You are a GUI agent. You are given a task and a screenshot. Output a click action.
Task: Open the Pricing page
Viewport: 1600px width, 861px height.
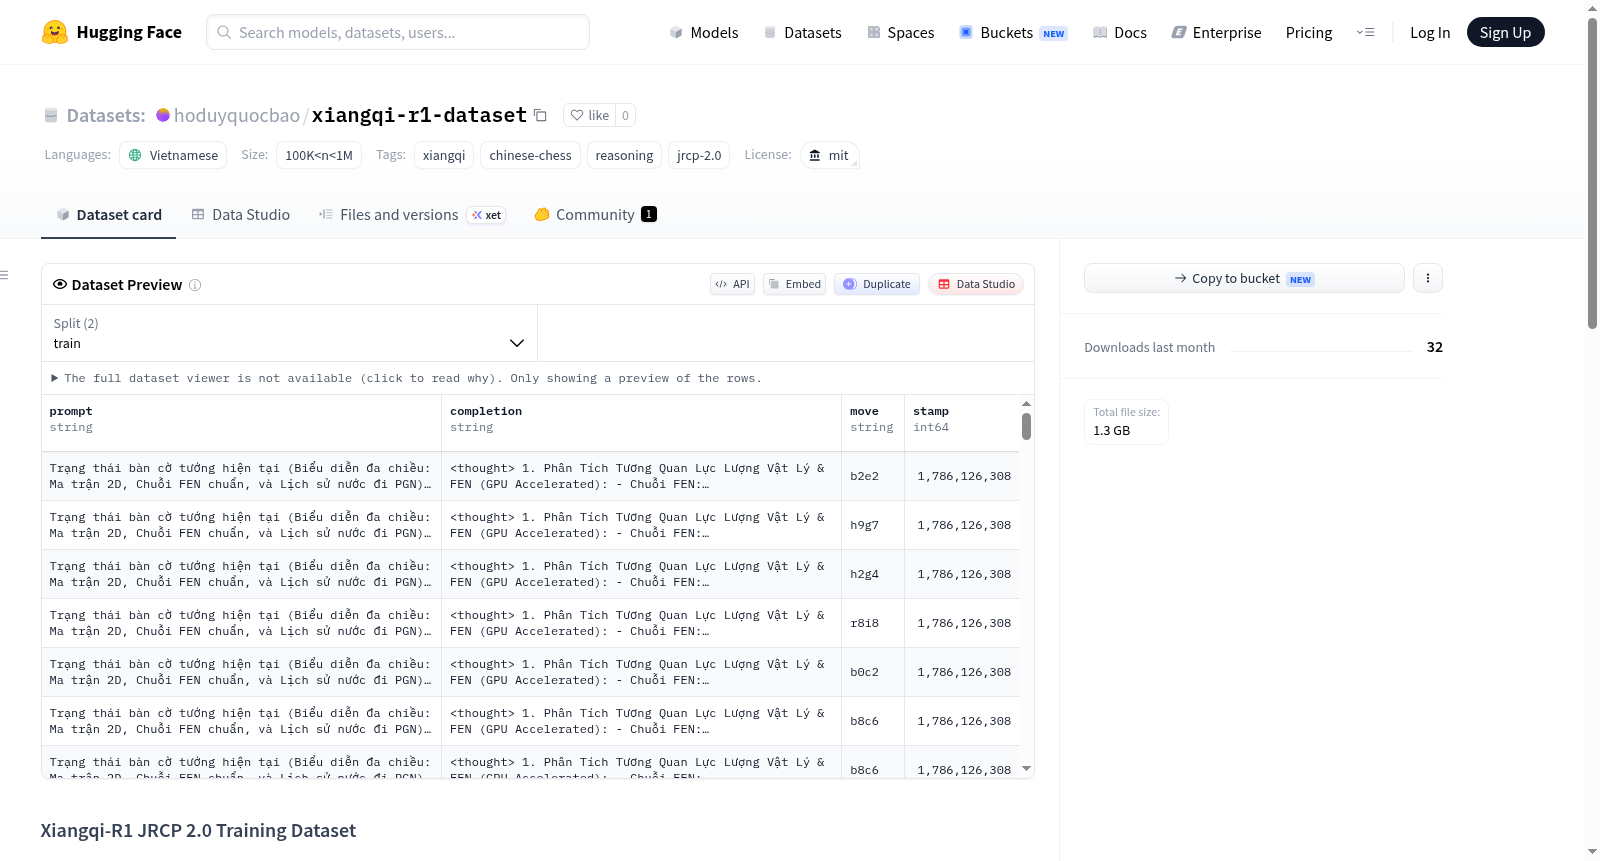pyautogui.click(x=1309, y=32)
